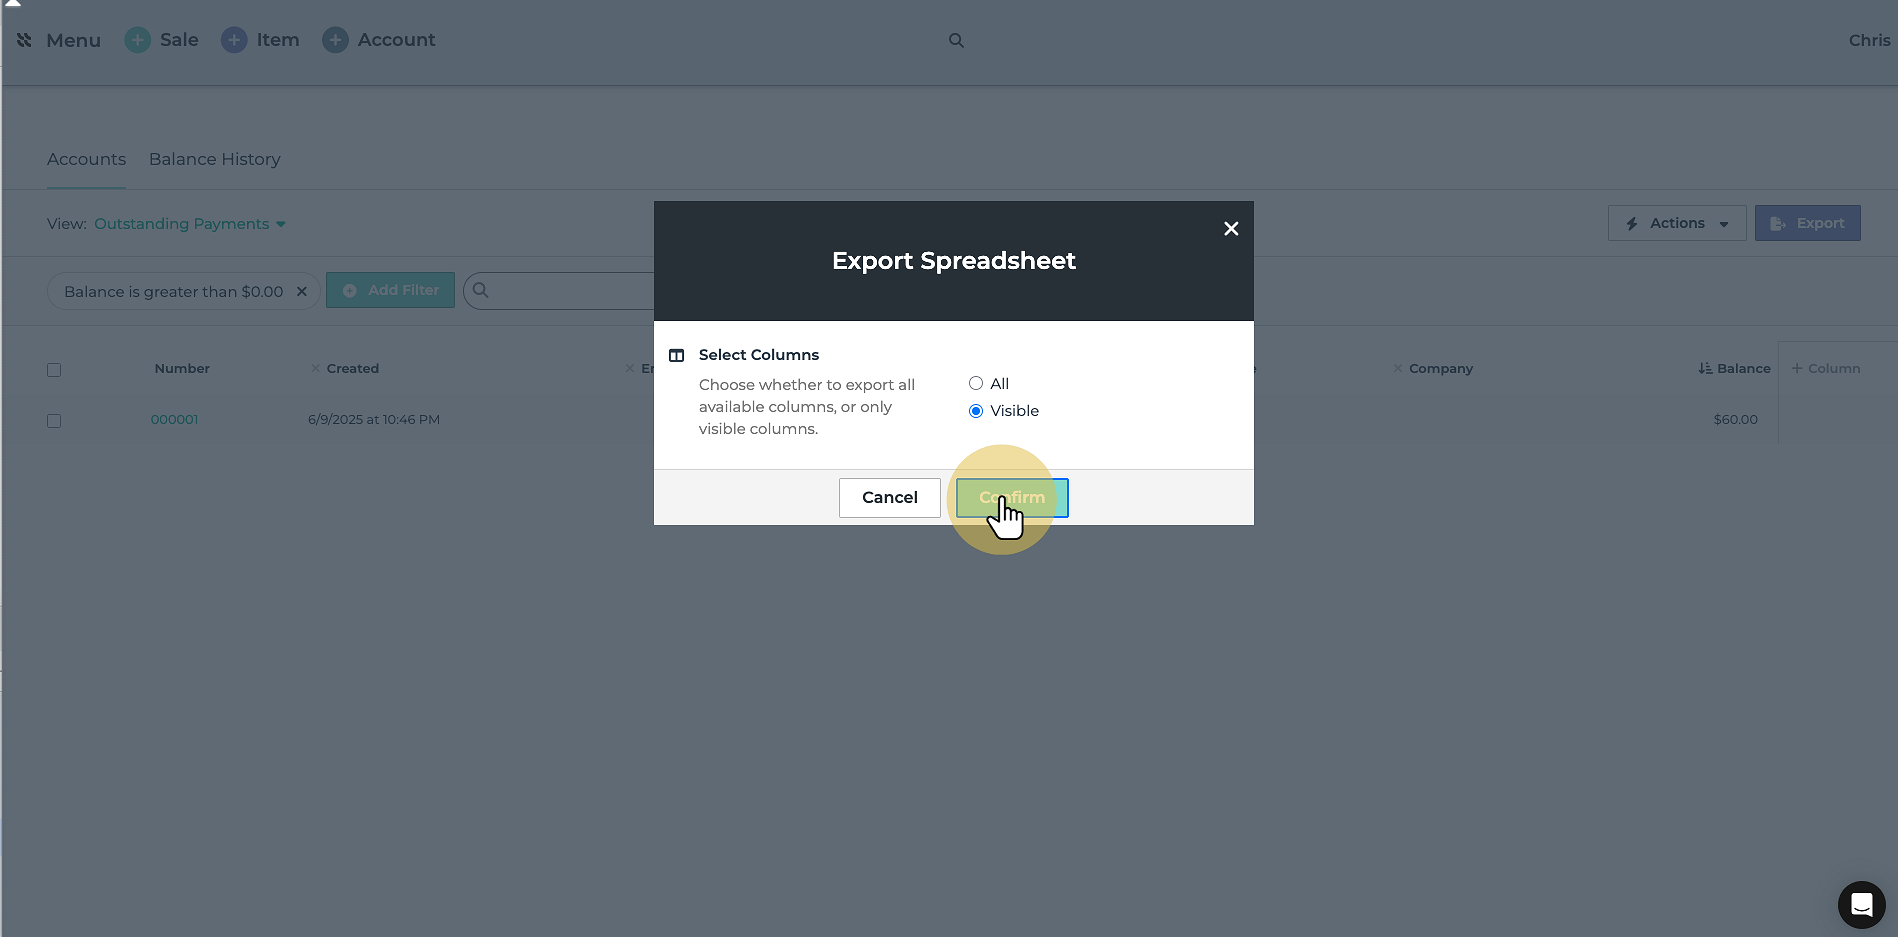The image size is (1898, 937).
Task: Open the chat support bubble
Action: click(x=1861, y=905)
